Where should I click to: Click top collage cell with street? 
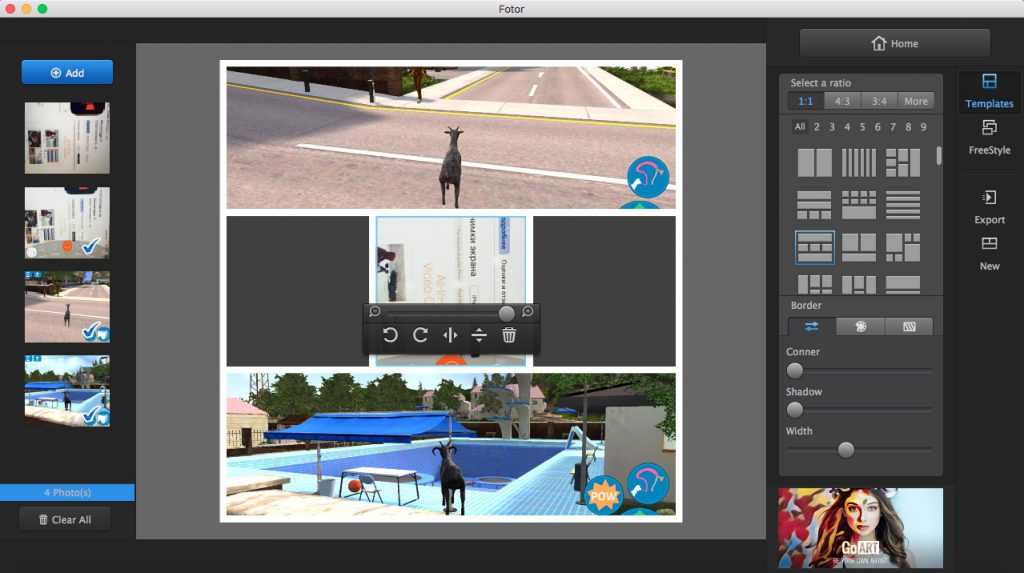451,138
